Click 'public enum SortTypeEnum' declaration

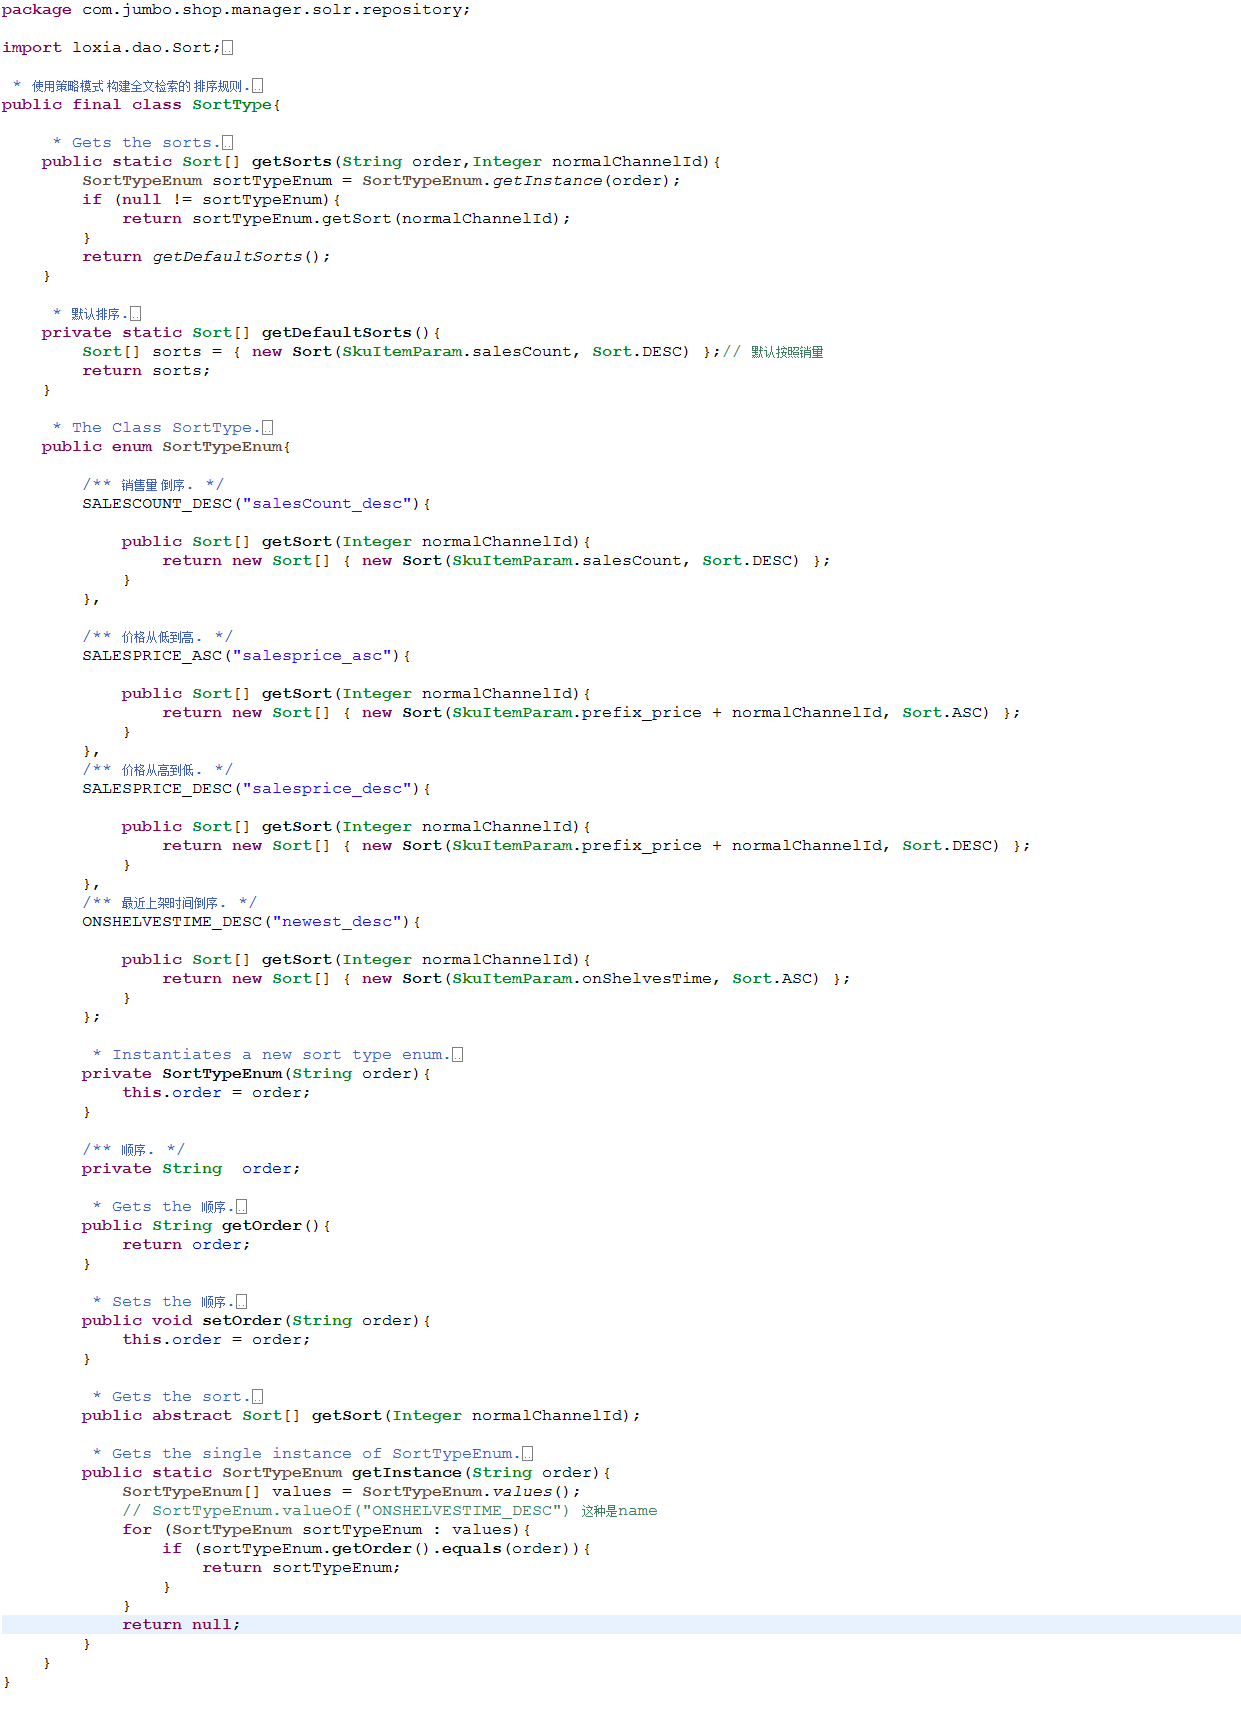166,447
